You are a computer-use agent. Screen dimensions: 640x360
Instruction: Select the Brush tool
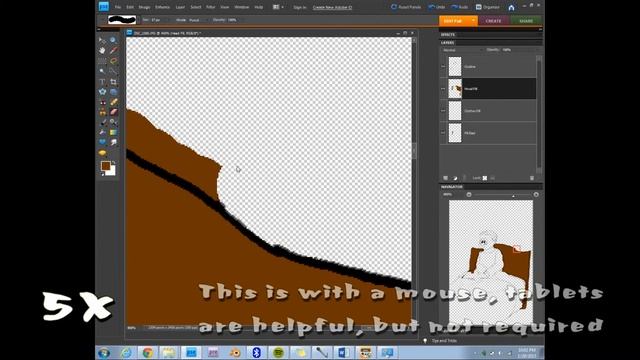click(x=102, y=122)
